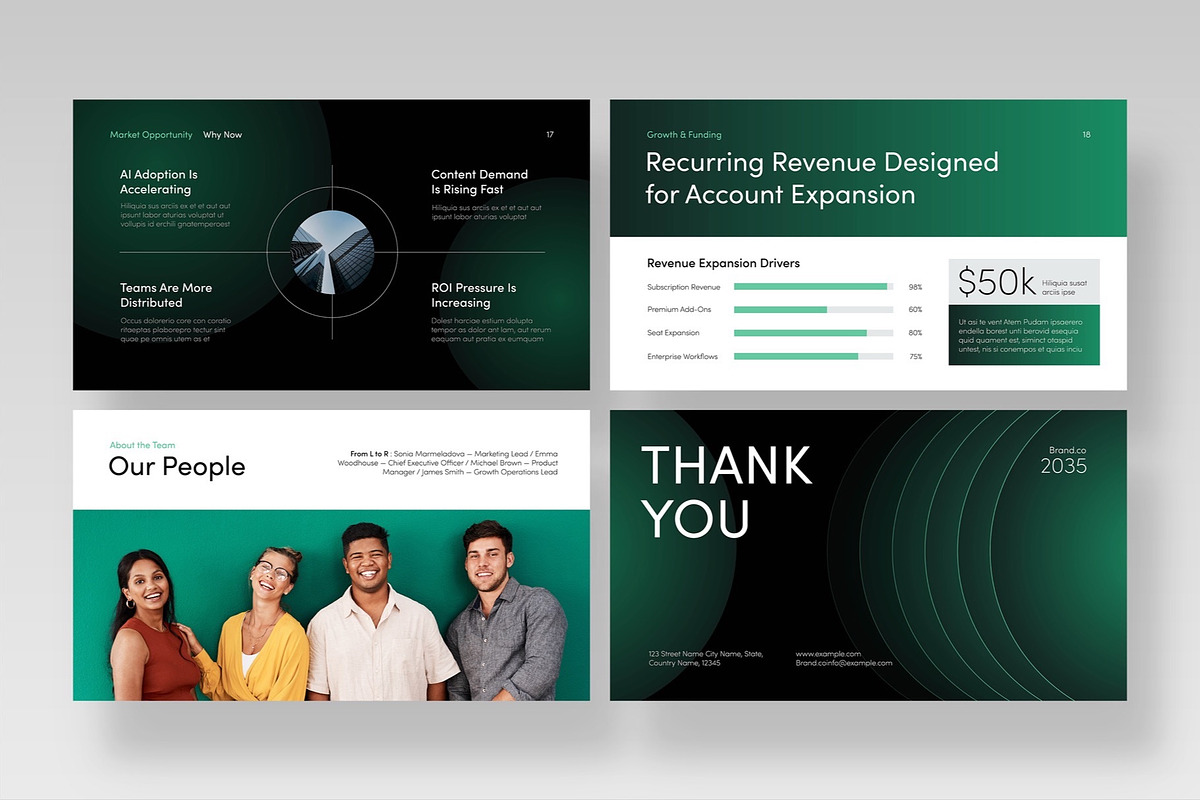Select the "About the Team" label

click(142, 445)
